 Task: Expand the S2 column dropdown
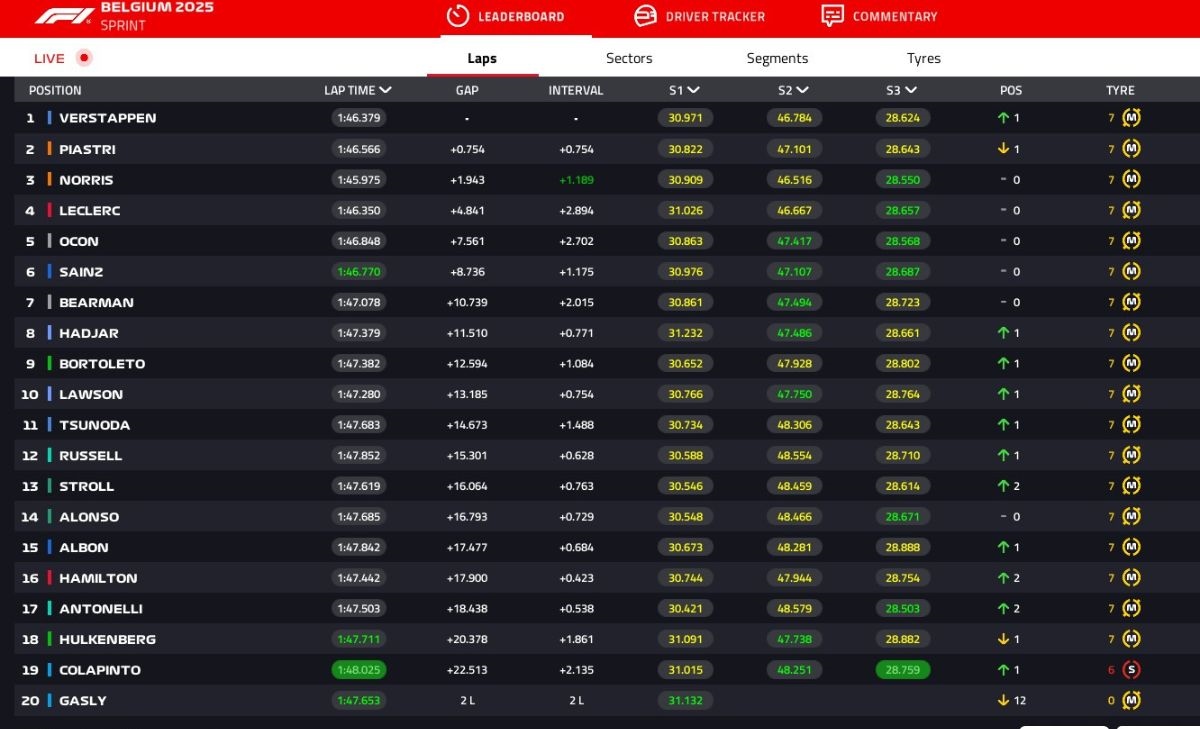click(x=802, y=90)
